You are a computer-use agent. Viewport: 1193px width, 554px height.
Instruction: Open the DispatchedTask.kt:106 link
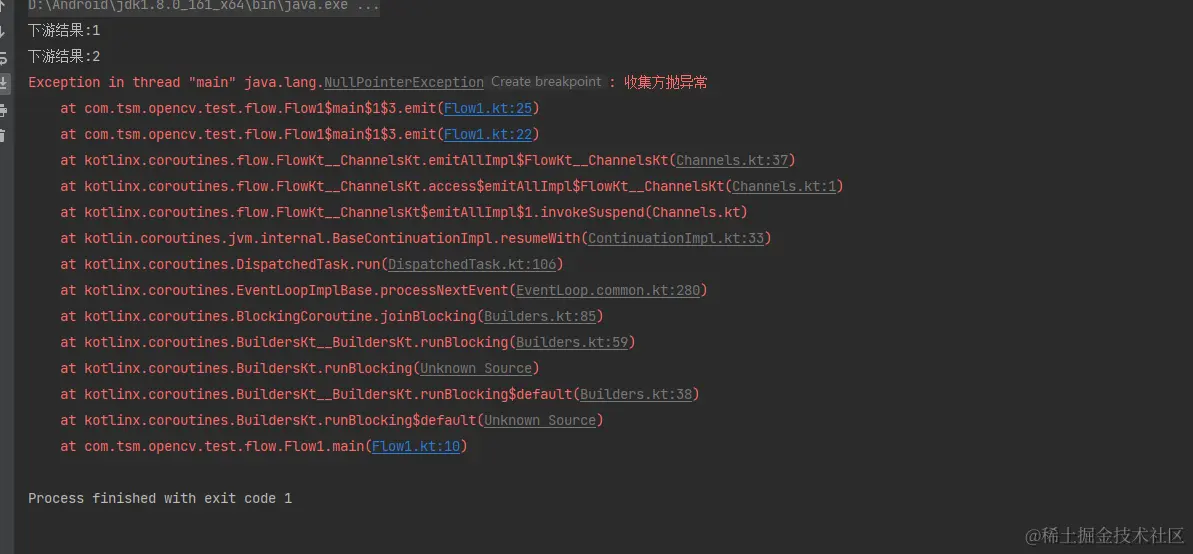(472, 264)
